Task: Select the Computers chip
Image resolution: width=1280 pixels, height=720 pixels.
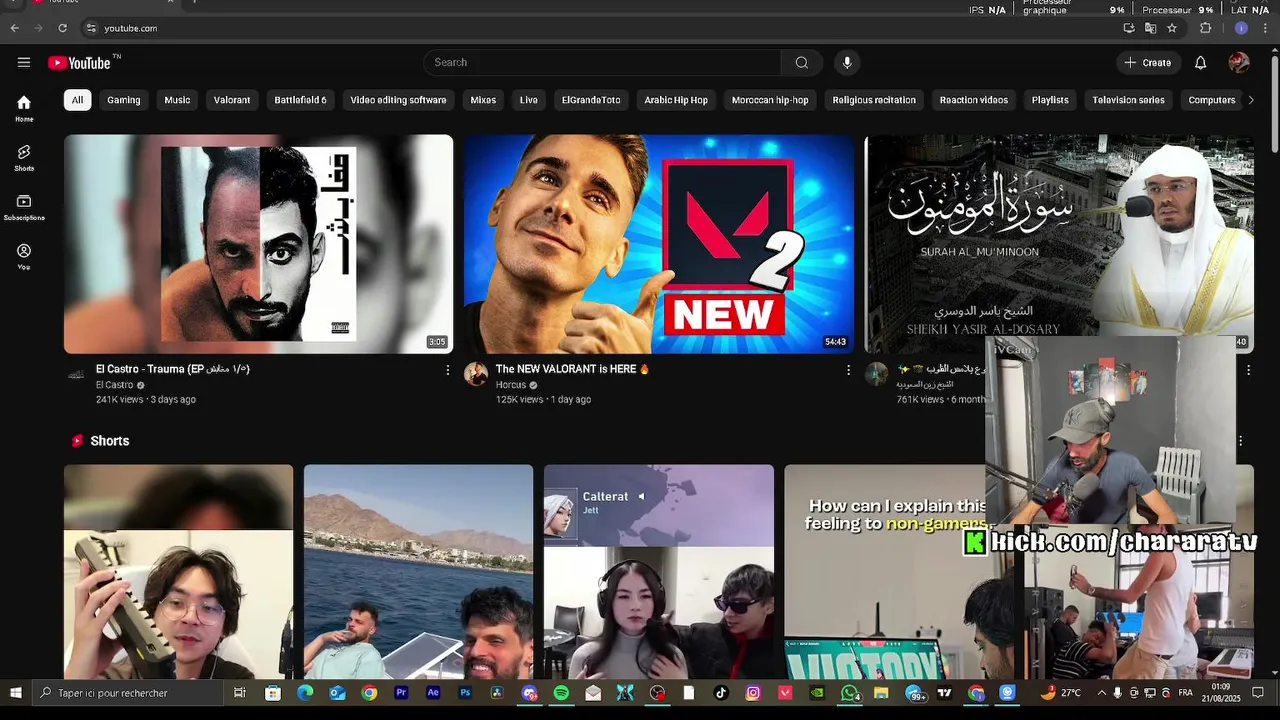Action: [x=1212, y=100]
